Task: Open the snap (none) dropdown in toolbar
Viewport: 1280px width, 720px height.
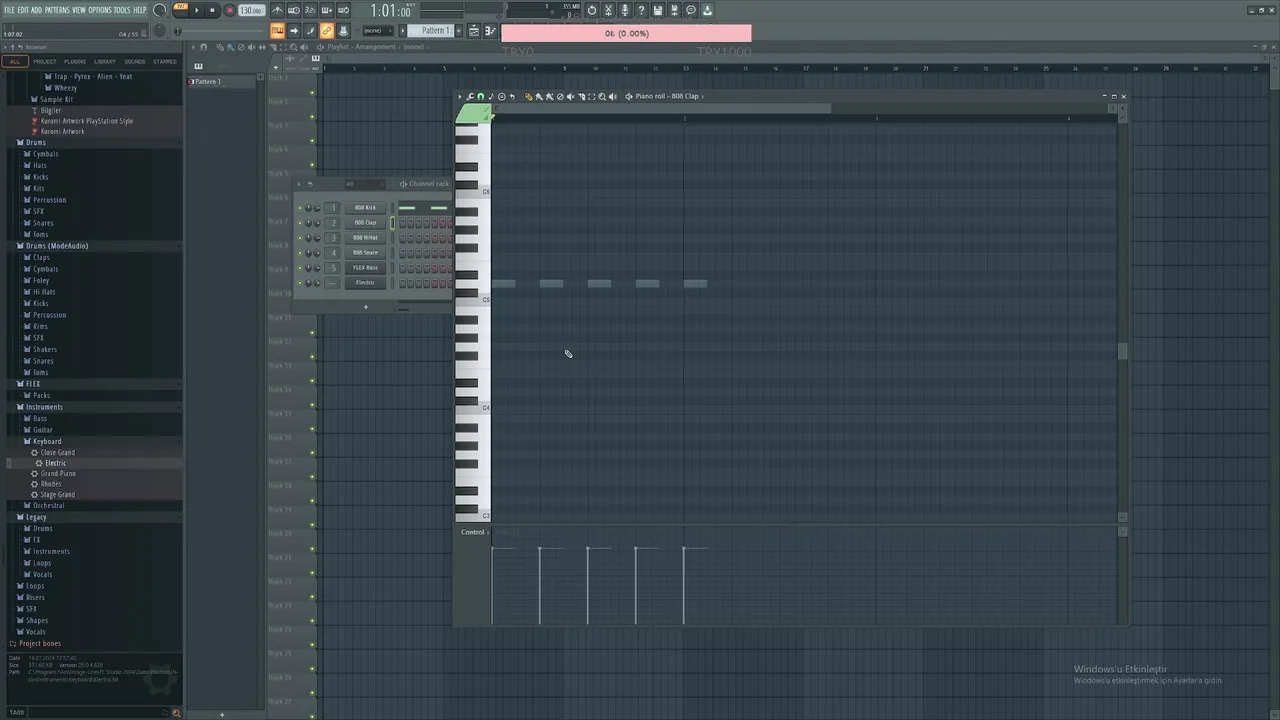Action: [x=377, y=31]
